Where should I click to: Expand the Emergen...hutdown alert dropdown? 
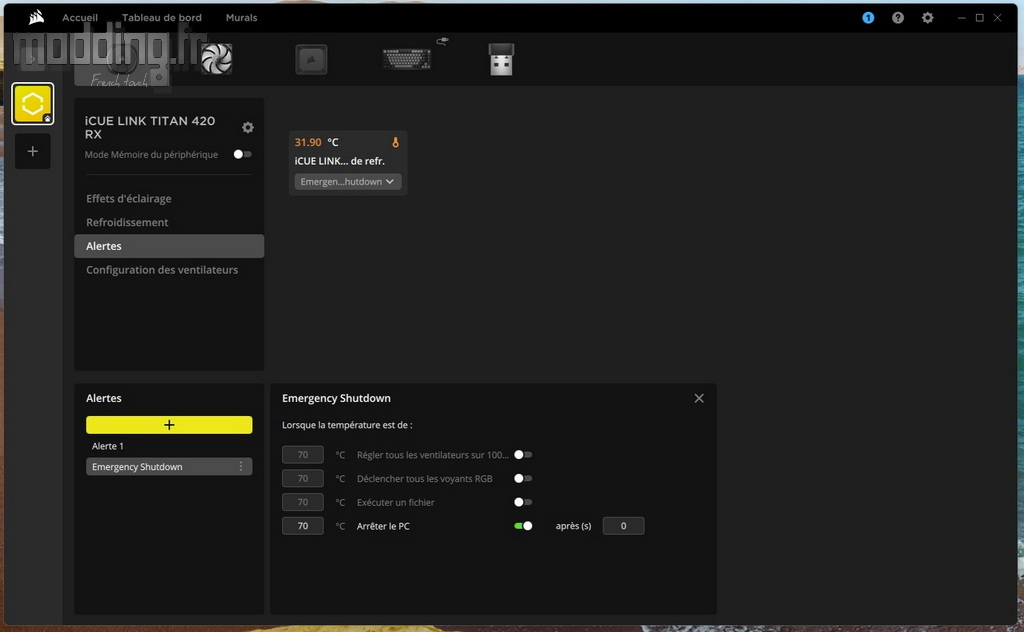(x=347, y=182)
